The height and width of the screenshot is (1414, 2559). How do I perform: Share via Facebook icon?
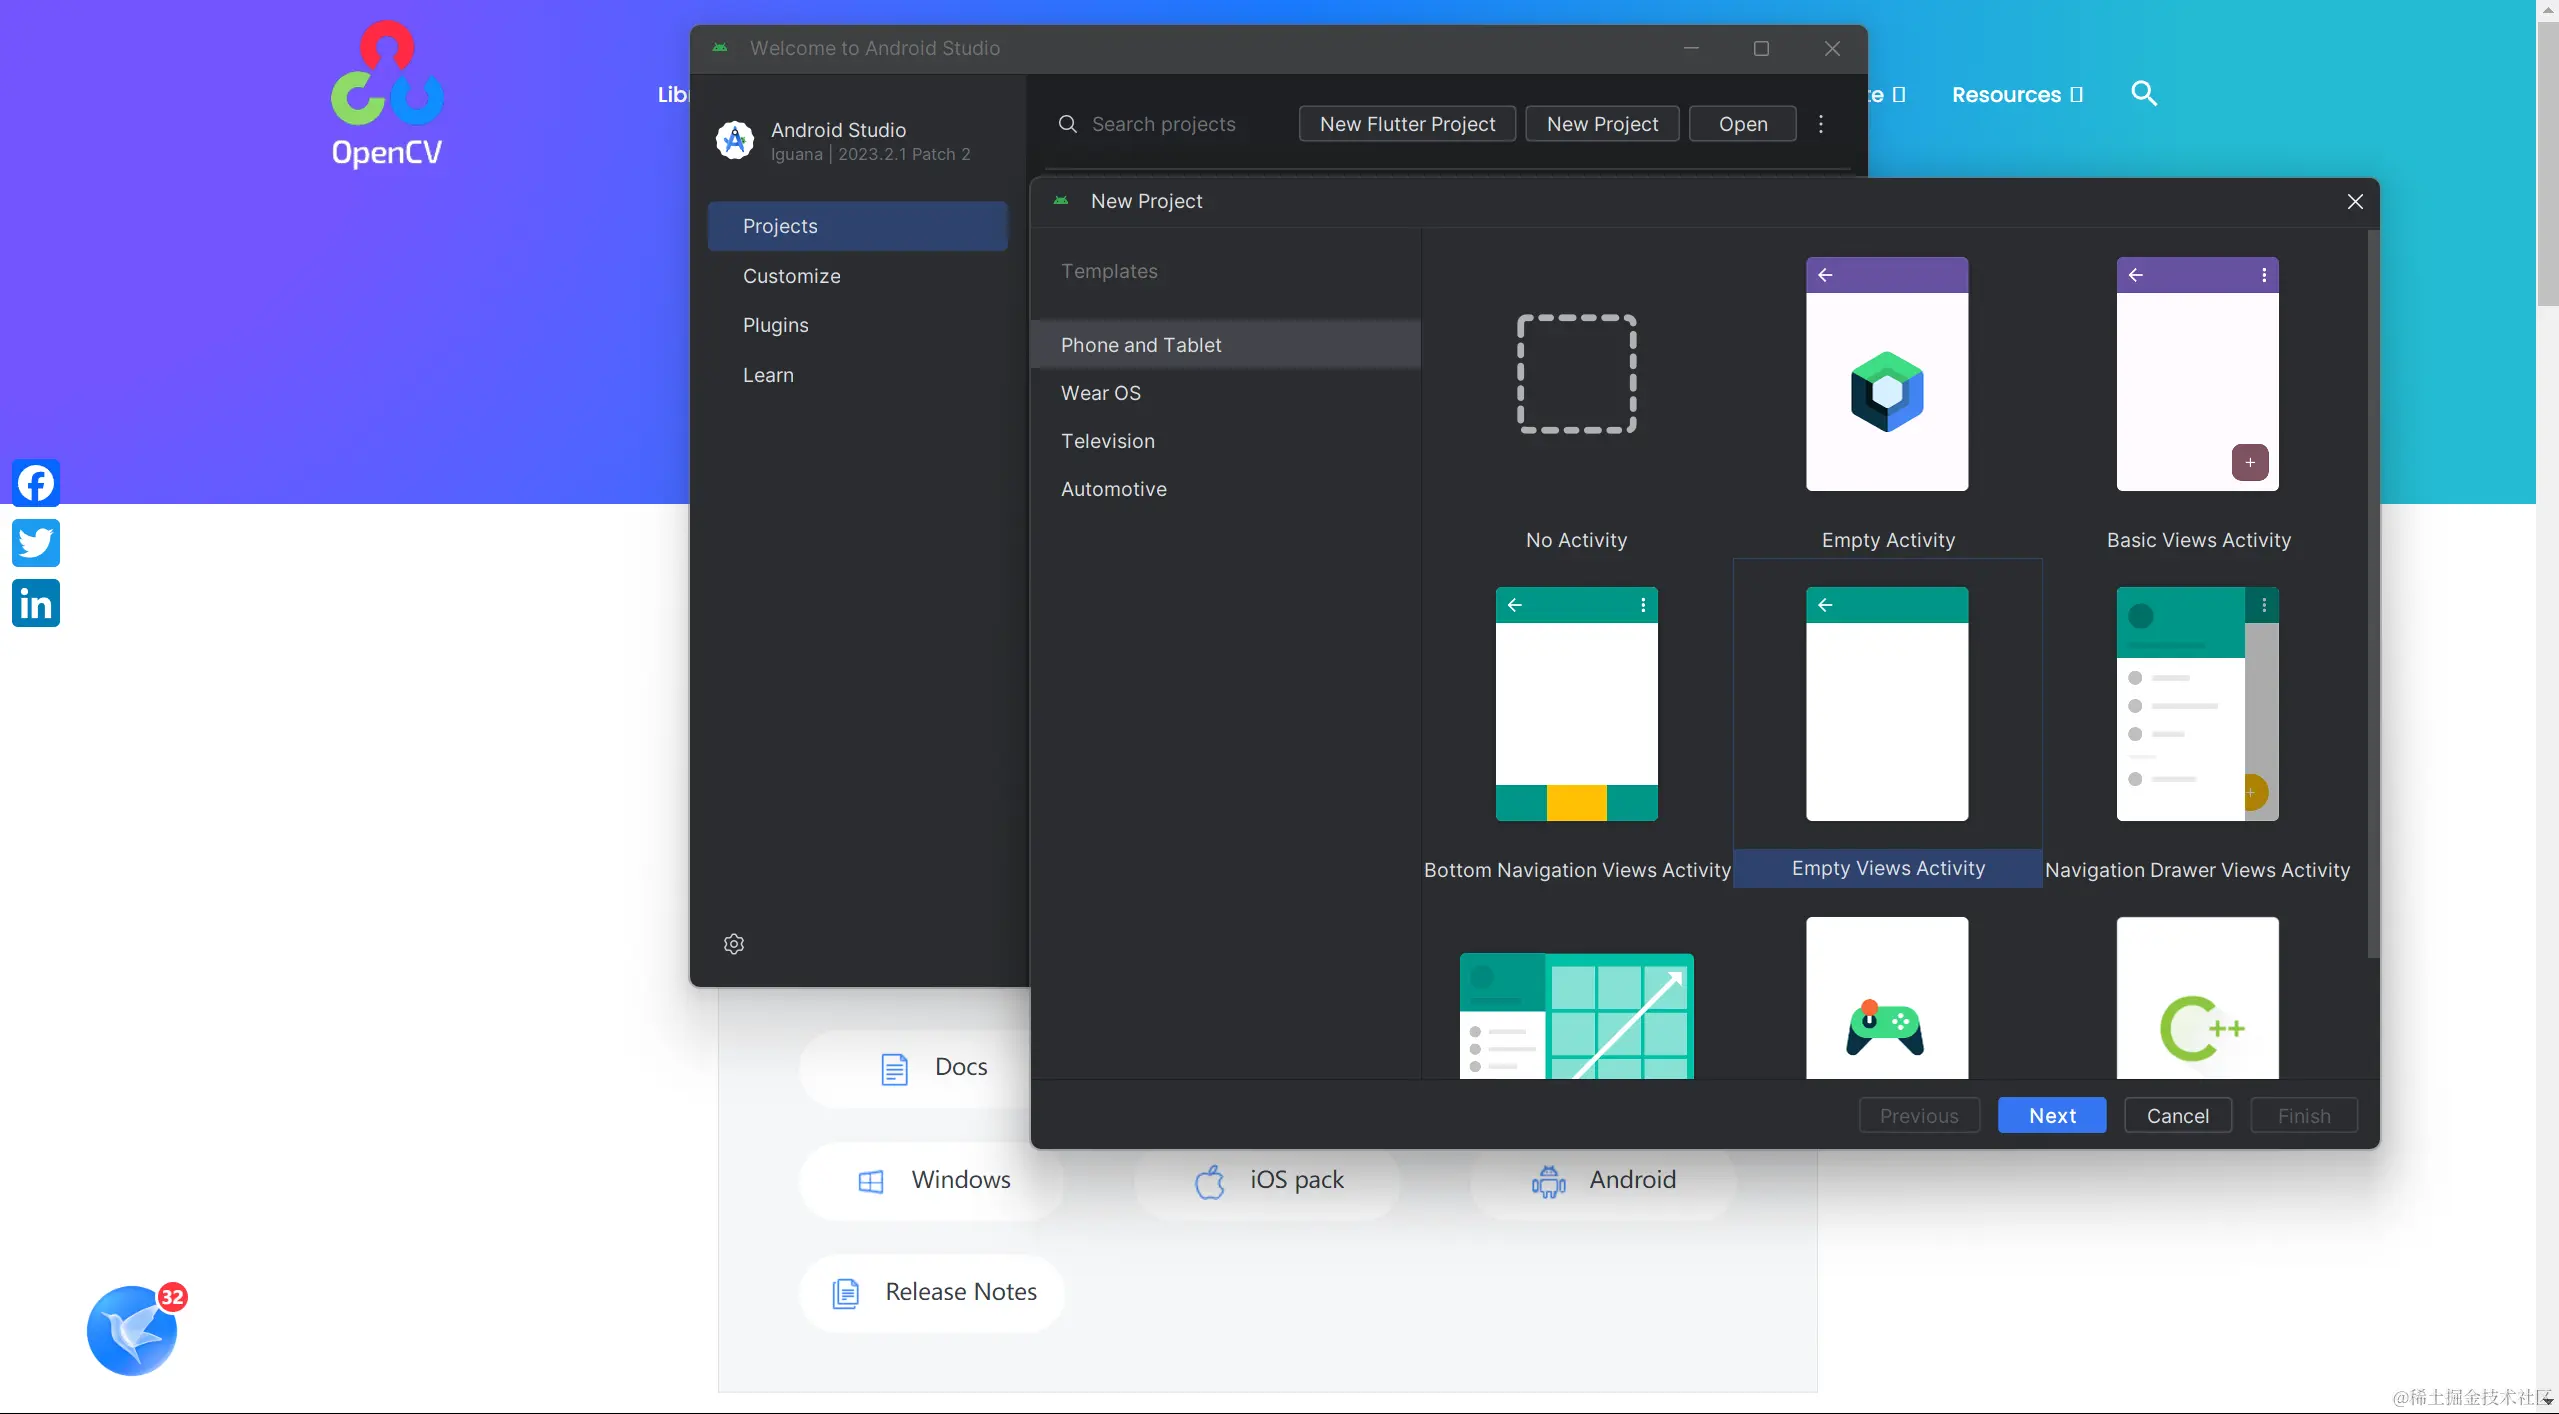tap(36, 483)
